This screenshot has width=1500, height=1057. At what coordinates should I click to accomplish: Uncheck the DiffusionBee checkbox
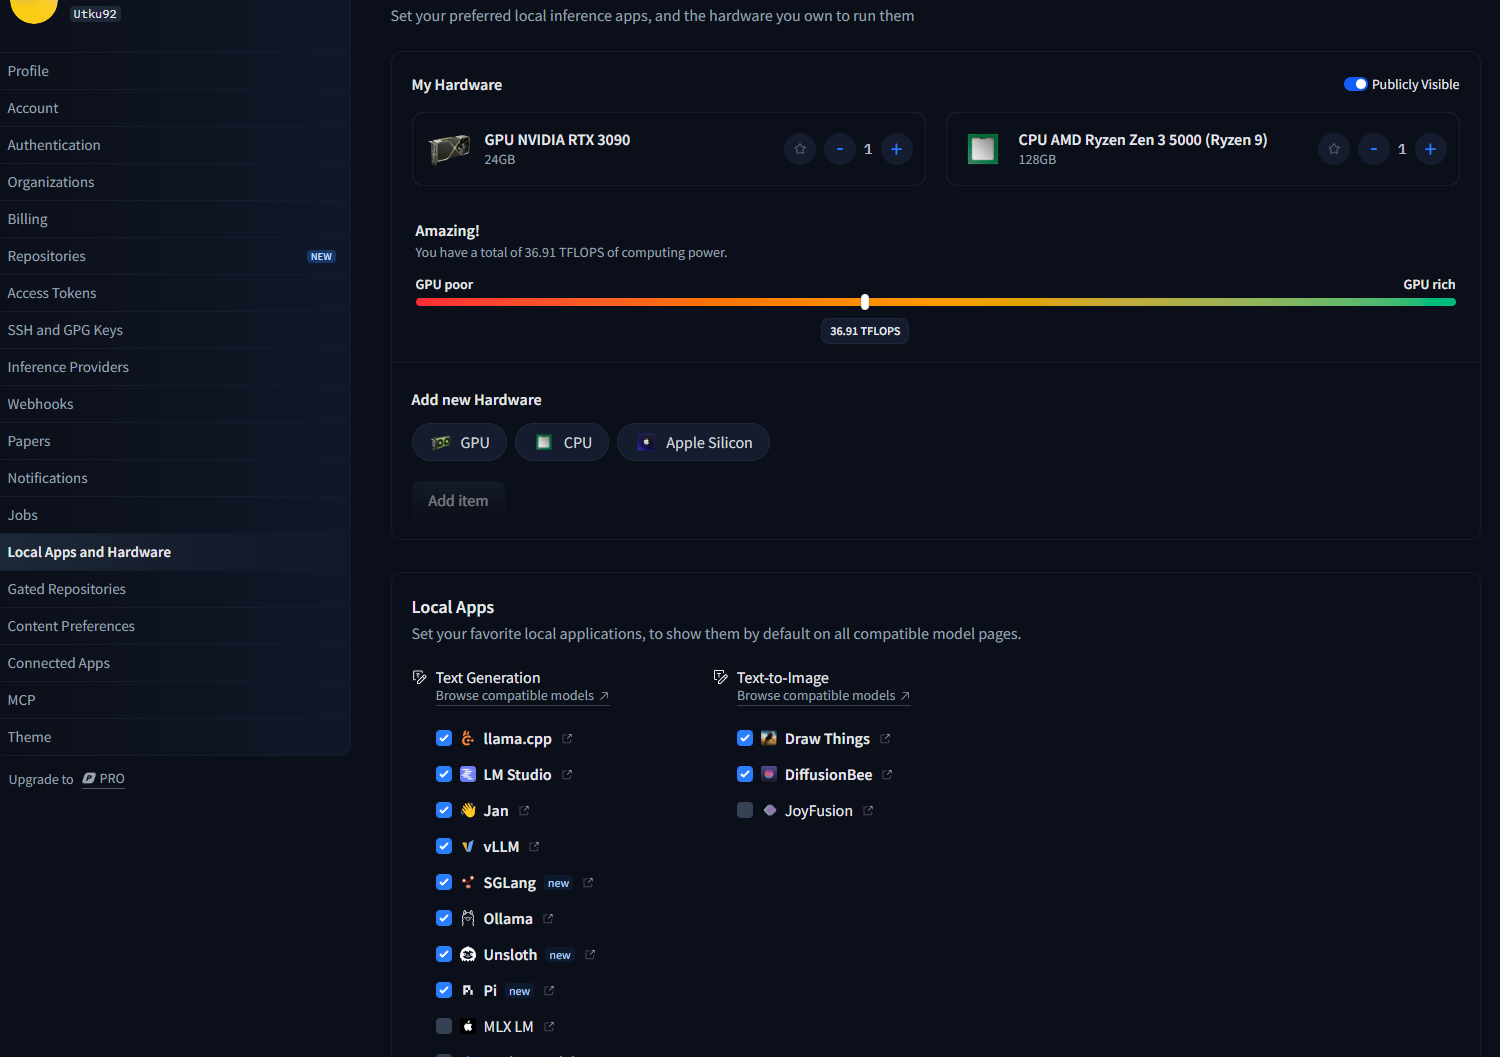tap(745, 774)
